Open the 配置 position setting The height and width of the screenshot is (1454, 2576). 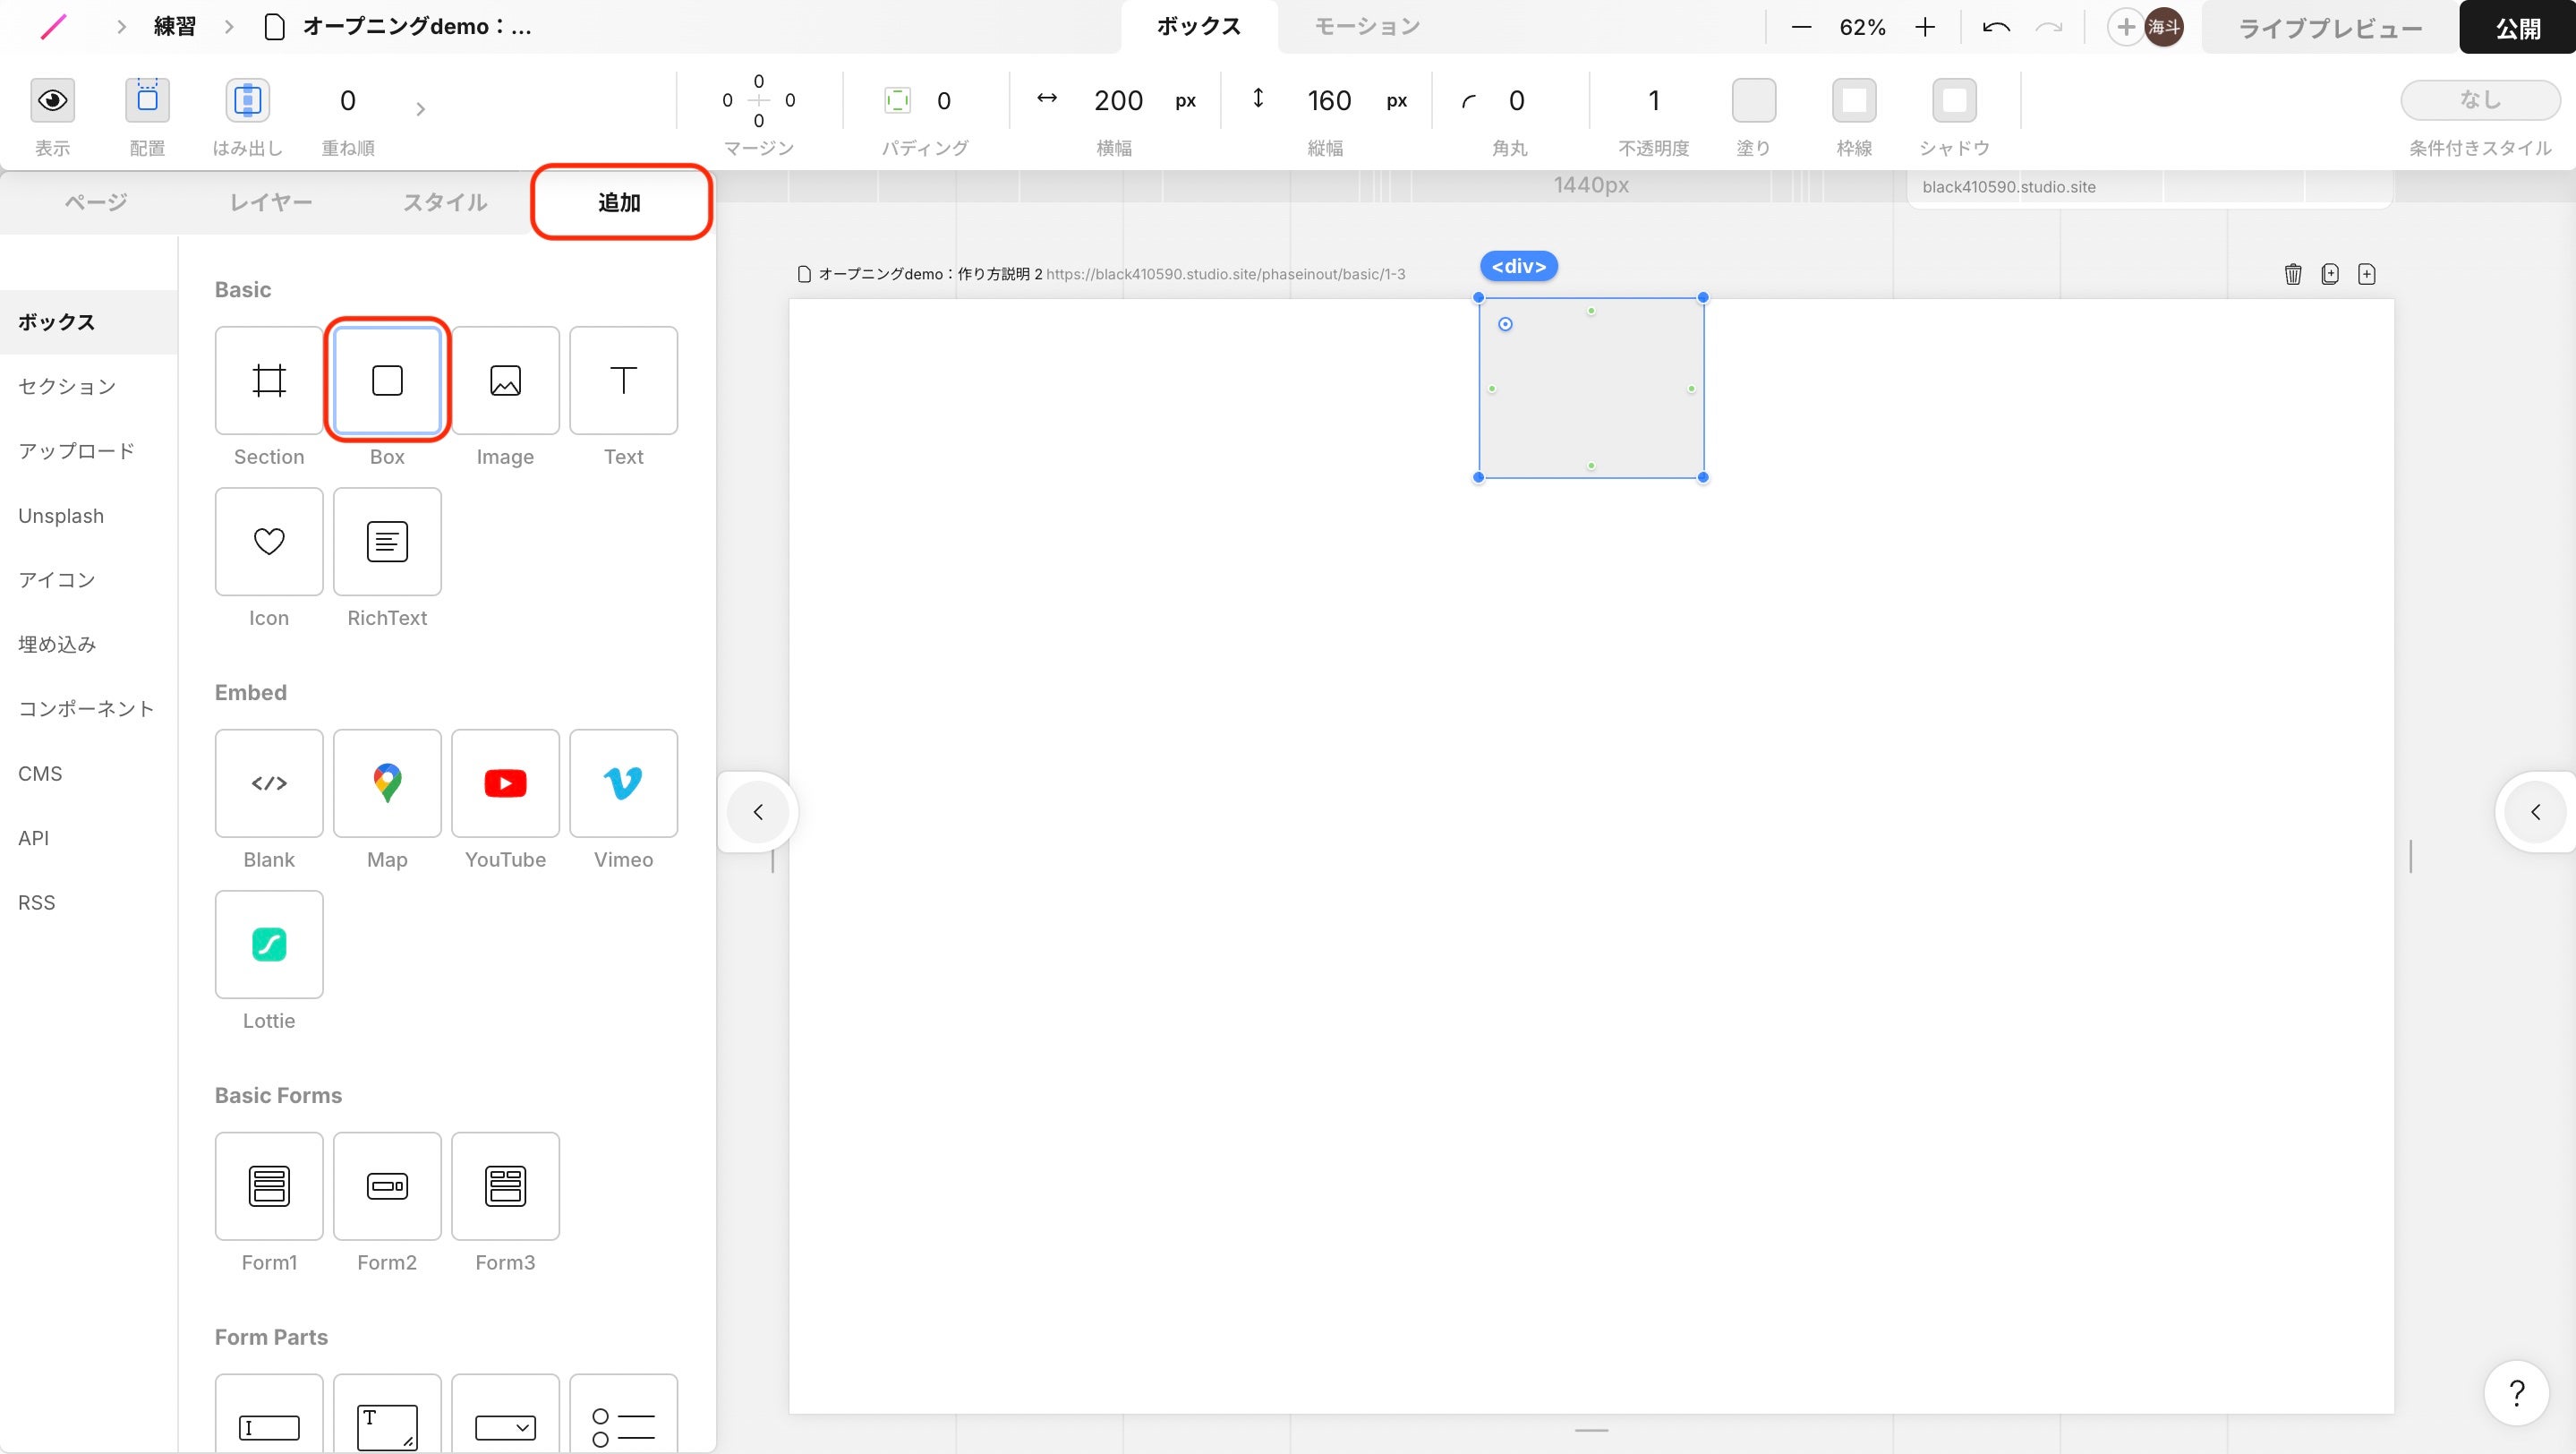(147, 100)
